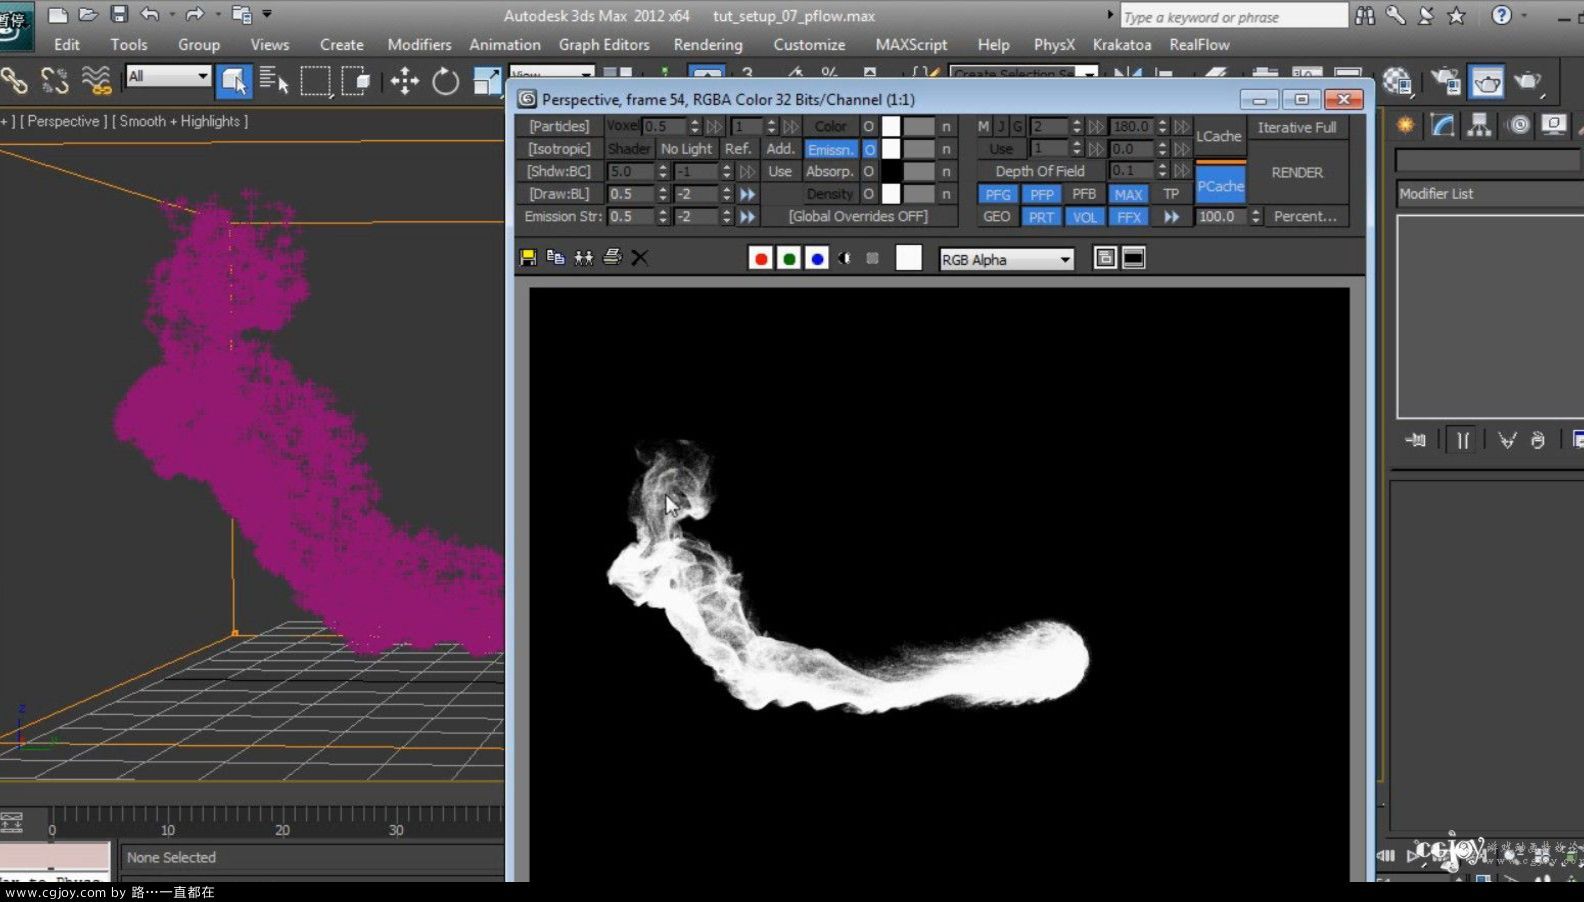Click the white color swatch beside RGB Alpha
The image size is (1584, 902).
909,258
